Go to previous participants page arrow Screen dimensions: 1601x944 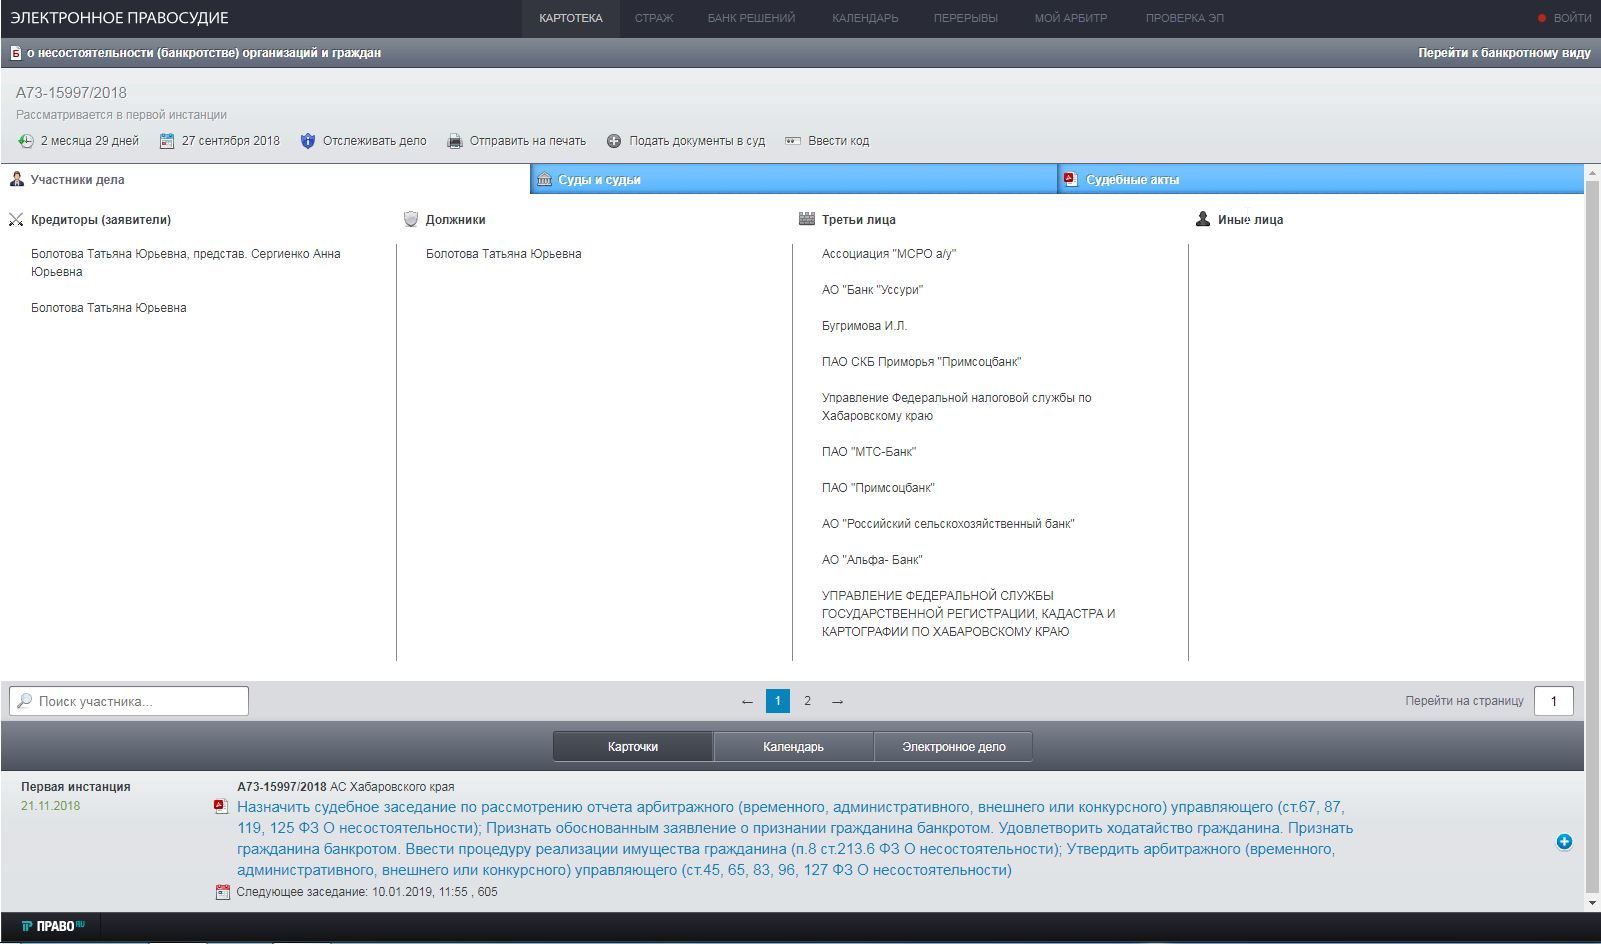(747, 702)
